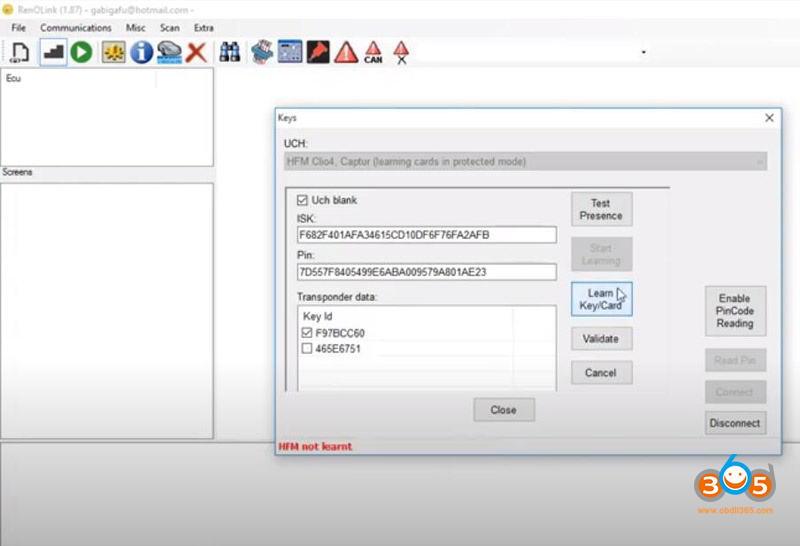Click the green play toolbar icon
This screenshot has height=546, width=800.
click(x=81, y=51)
